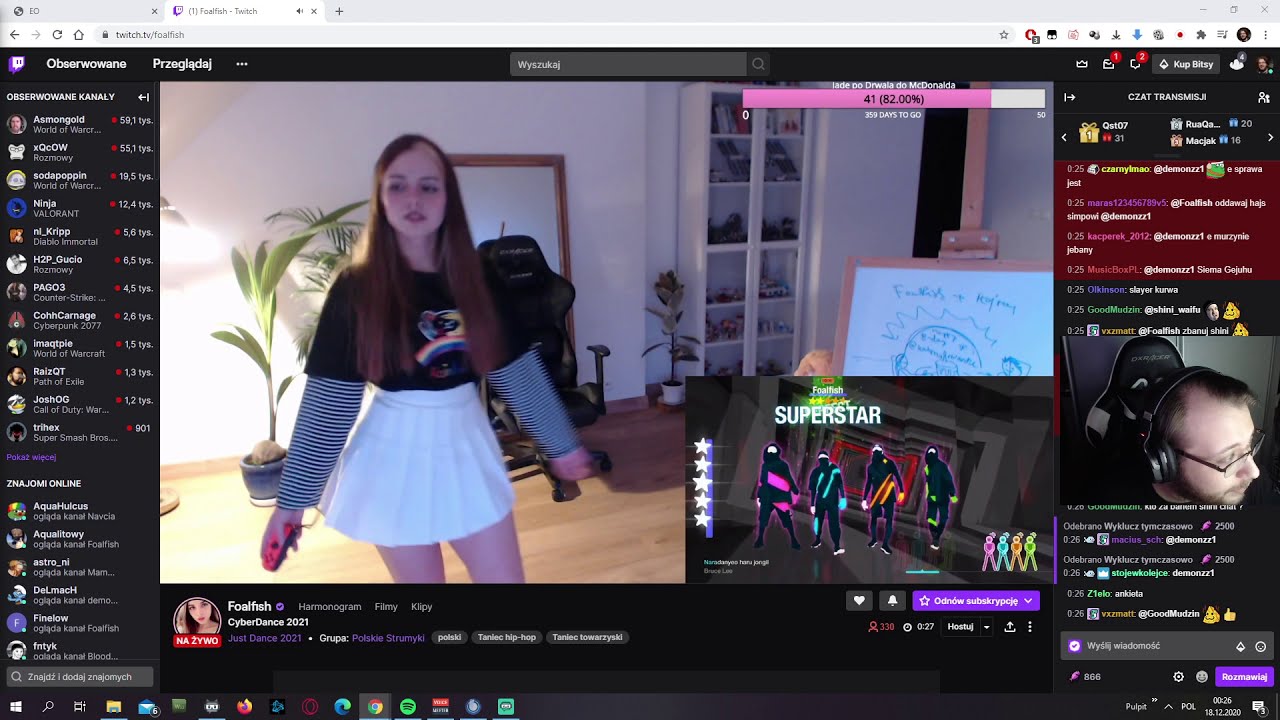The width and height of the screenshot is (1280, 720).
Task: Click the Kup Bitsy button
Action: [1186, 64]
